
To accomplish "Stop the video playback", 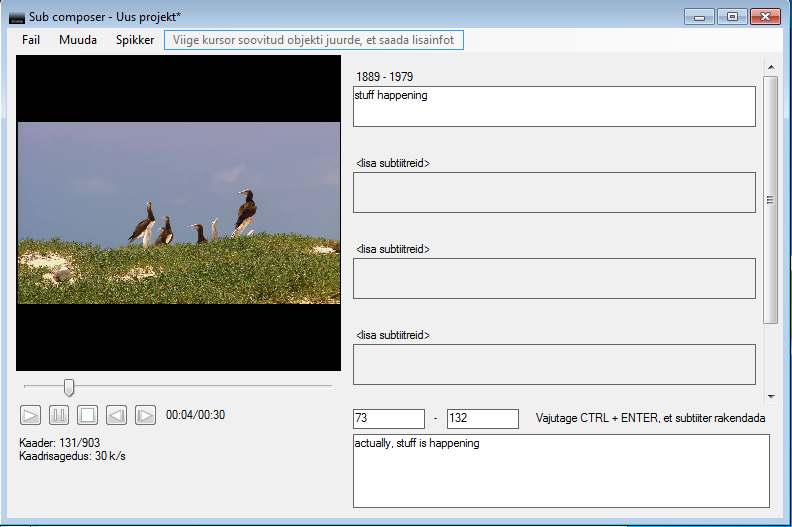I will [x=88, y=414].
